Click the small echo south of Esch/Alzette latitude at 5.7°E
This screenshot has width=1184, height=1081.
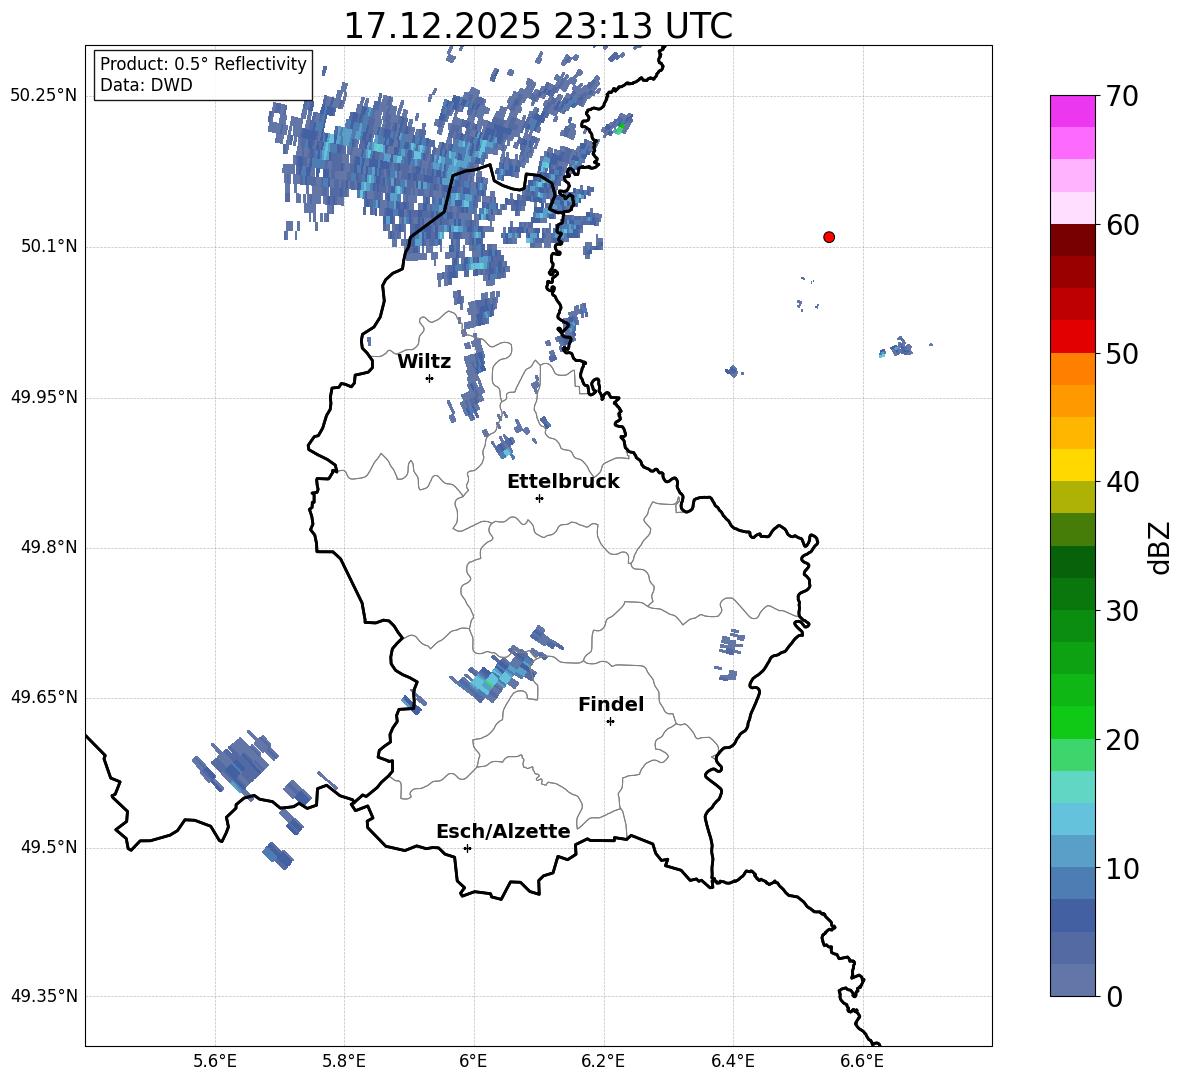tap(278, 855)
